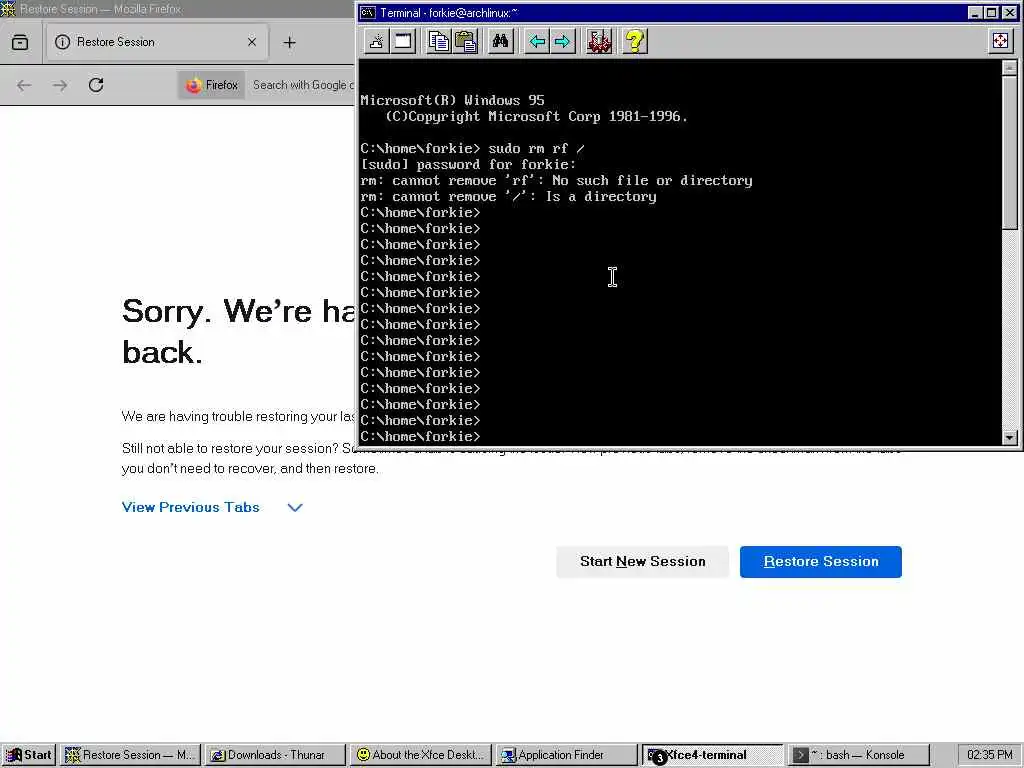1024x768 pixels.
Task: Select the Restore Session Firefox tab
Action: (157, 42)
